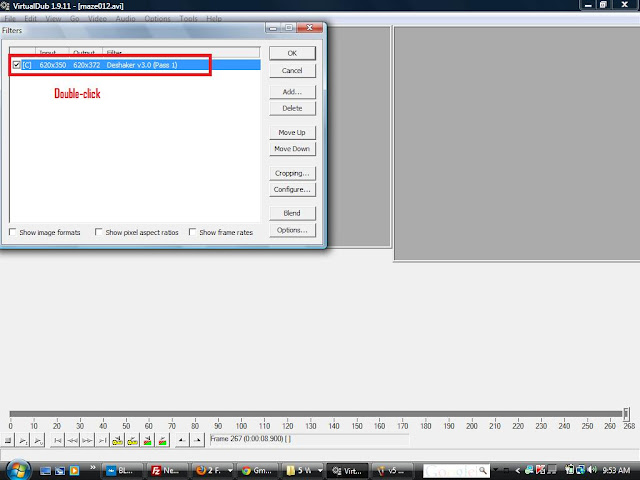The image size is (640, 480).
Task: Click Switch between windows quick launch icon
Action: (60, 471)
